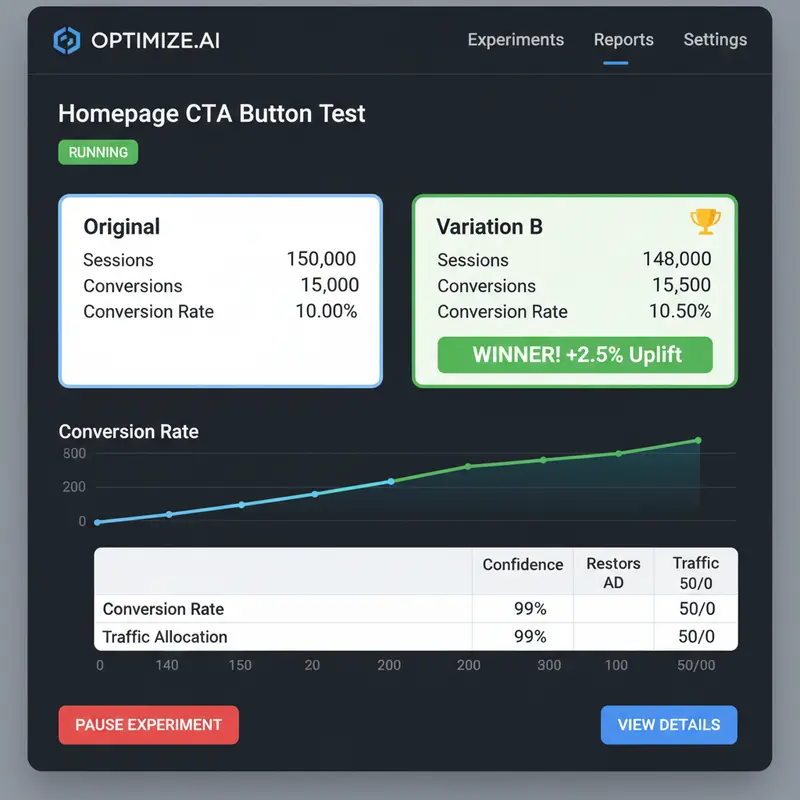Click the VIEW DETAILS button
The width and height of the screenshot is (800, 800).
coord(668,725)
